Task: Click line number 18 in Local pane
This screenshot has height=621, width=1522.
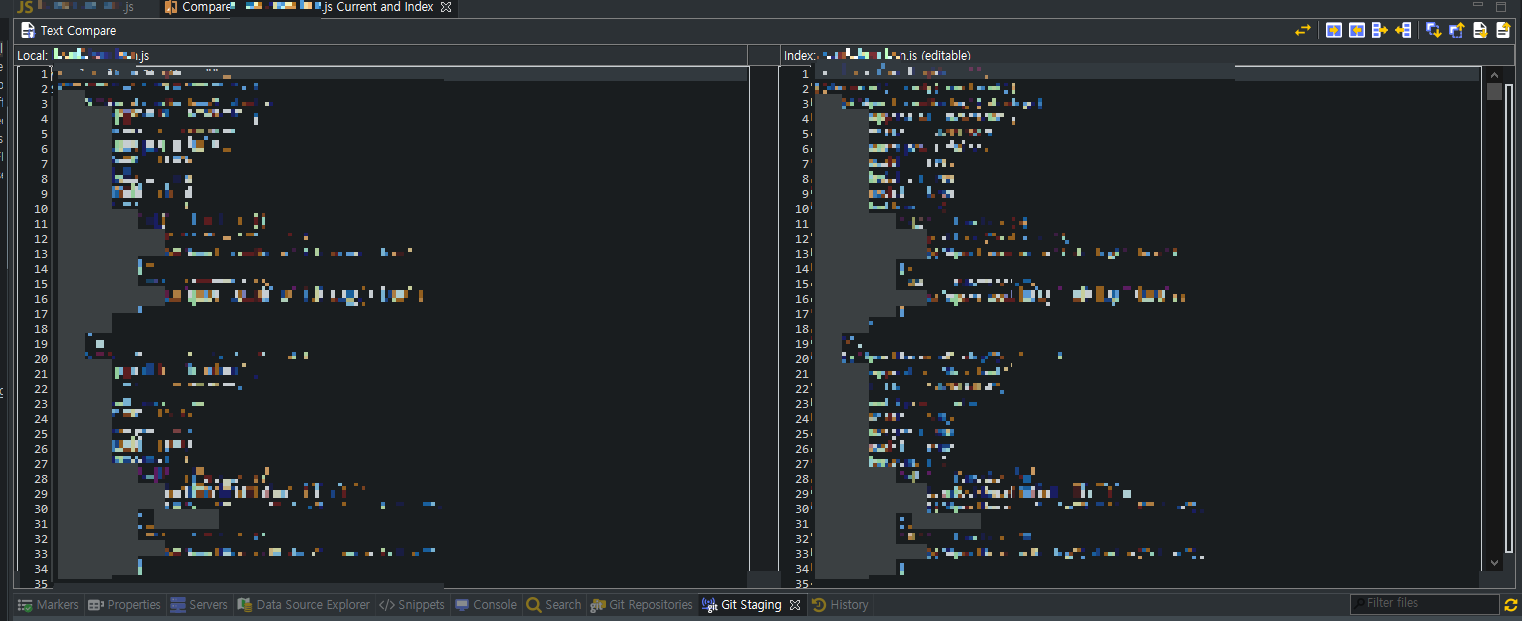Action: point(41,329)
